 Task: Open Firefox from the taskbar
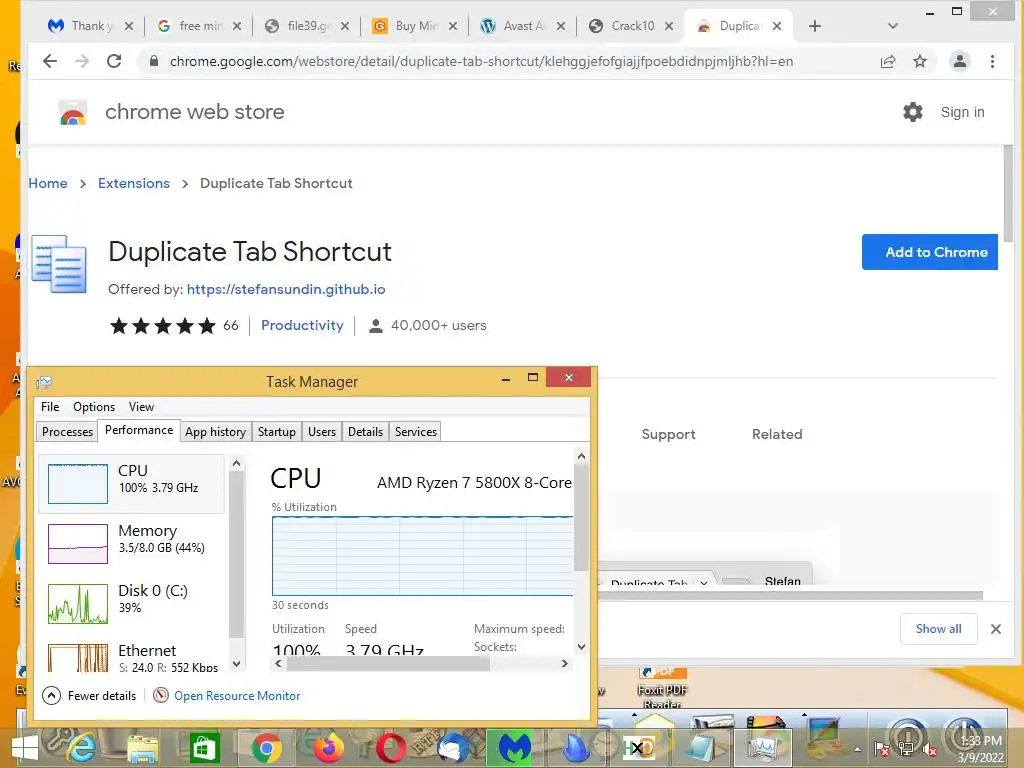(x=328, y=748)
